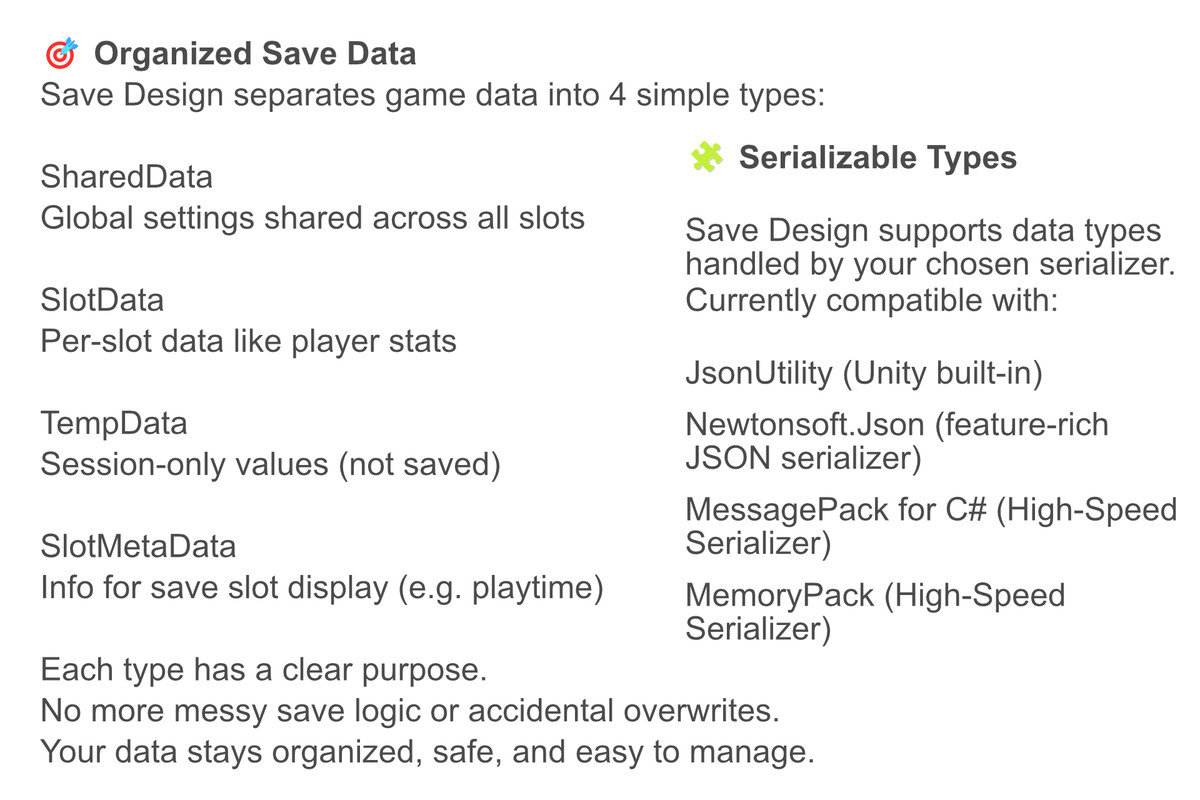Click the 'Each type has a clear purpose' line

tap(263, 669)
